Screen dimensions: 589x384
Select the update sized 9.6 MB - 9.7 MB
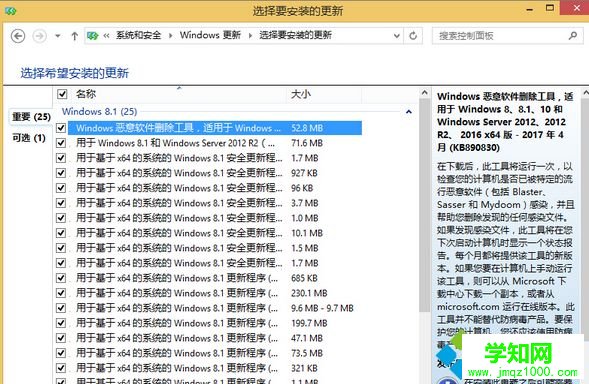tap(215, 308)
